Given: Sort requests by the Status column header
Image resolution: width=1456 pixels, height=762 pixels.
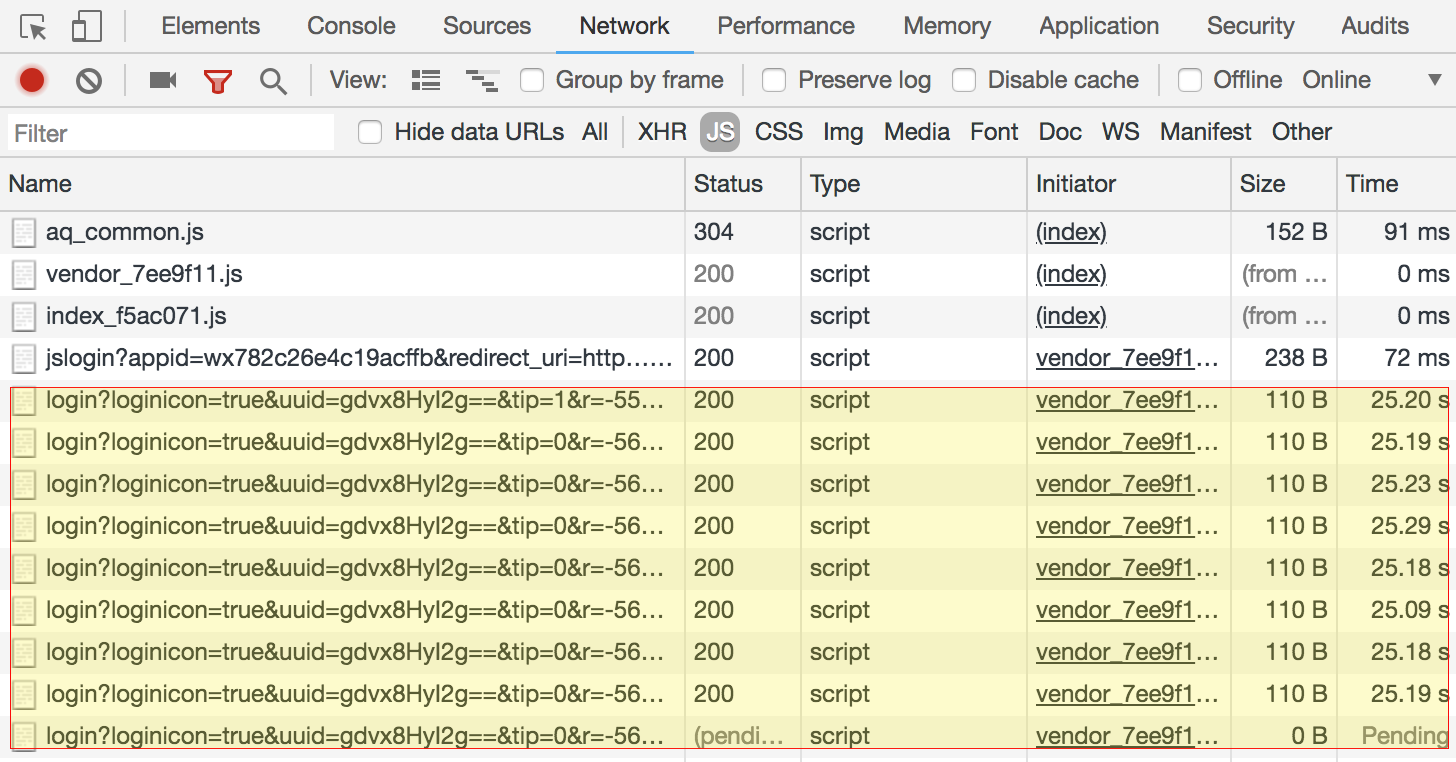Looking at the screenshot, I should pyautogui.click(x=728, y=184).
